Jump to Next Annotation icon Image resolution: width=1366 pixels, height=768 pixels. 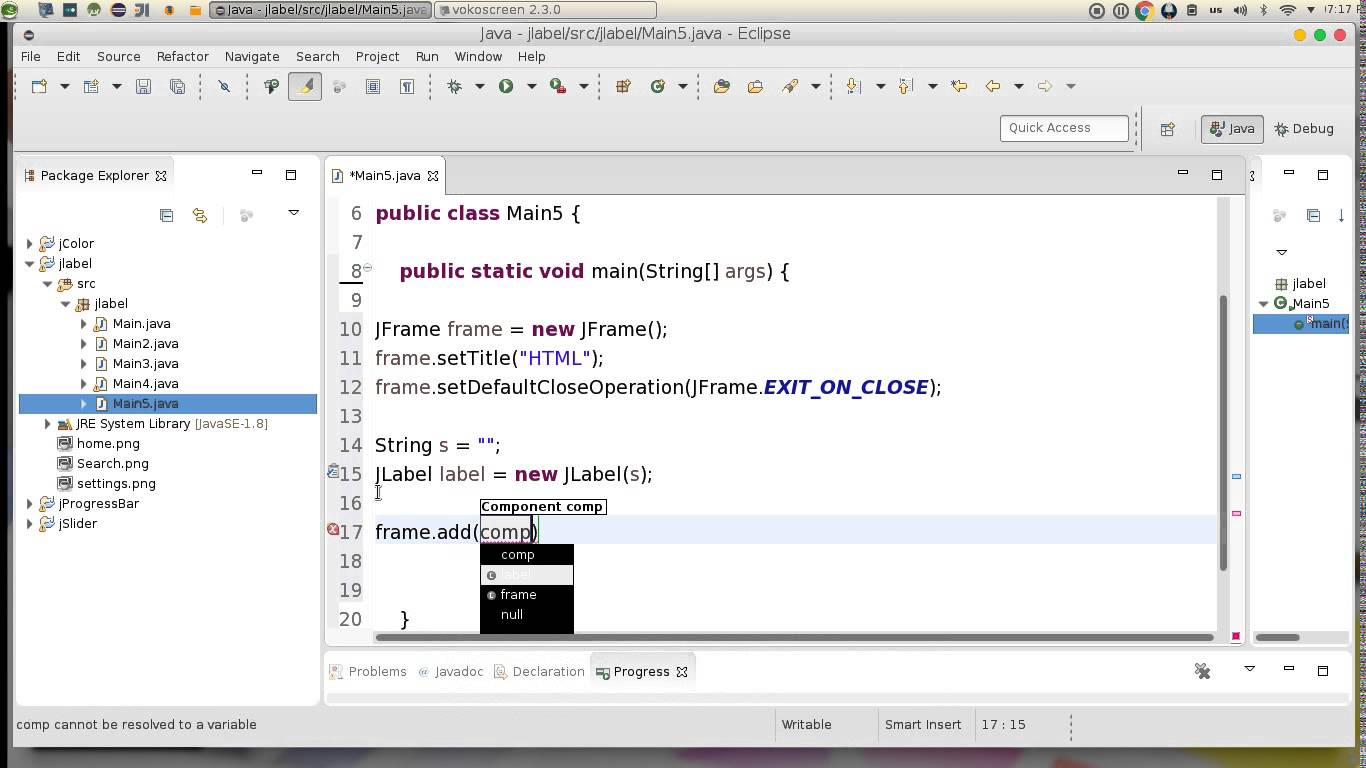(x=853, y=86)
